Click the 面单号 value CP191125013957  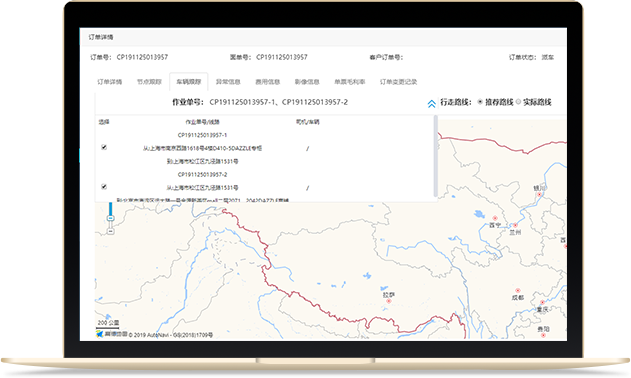coord(282,57)
